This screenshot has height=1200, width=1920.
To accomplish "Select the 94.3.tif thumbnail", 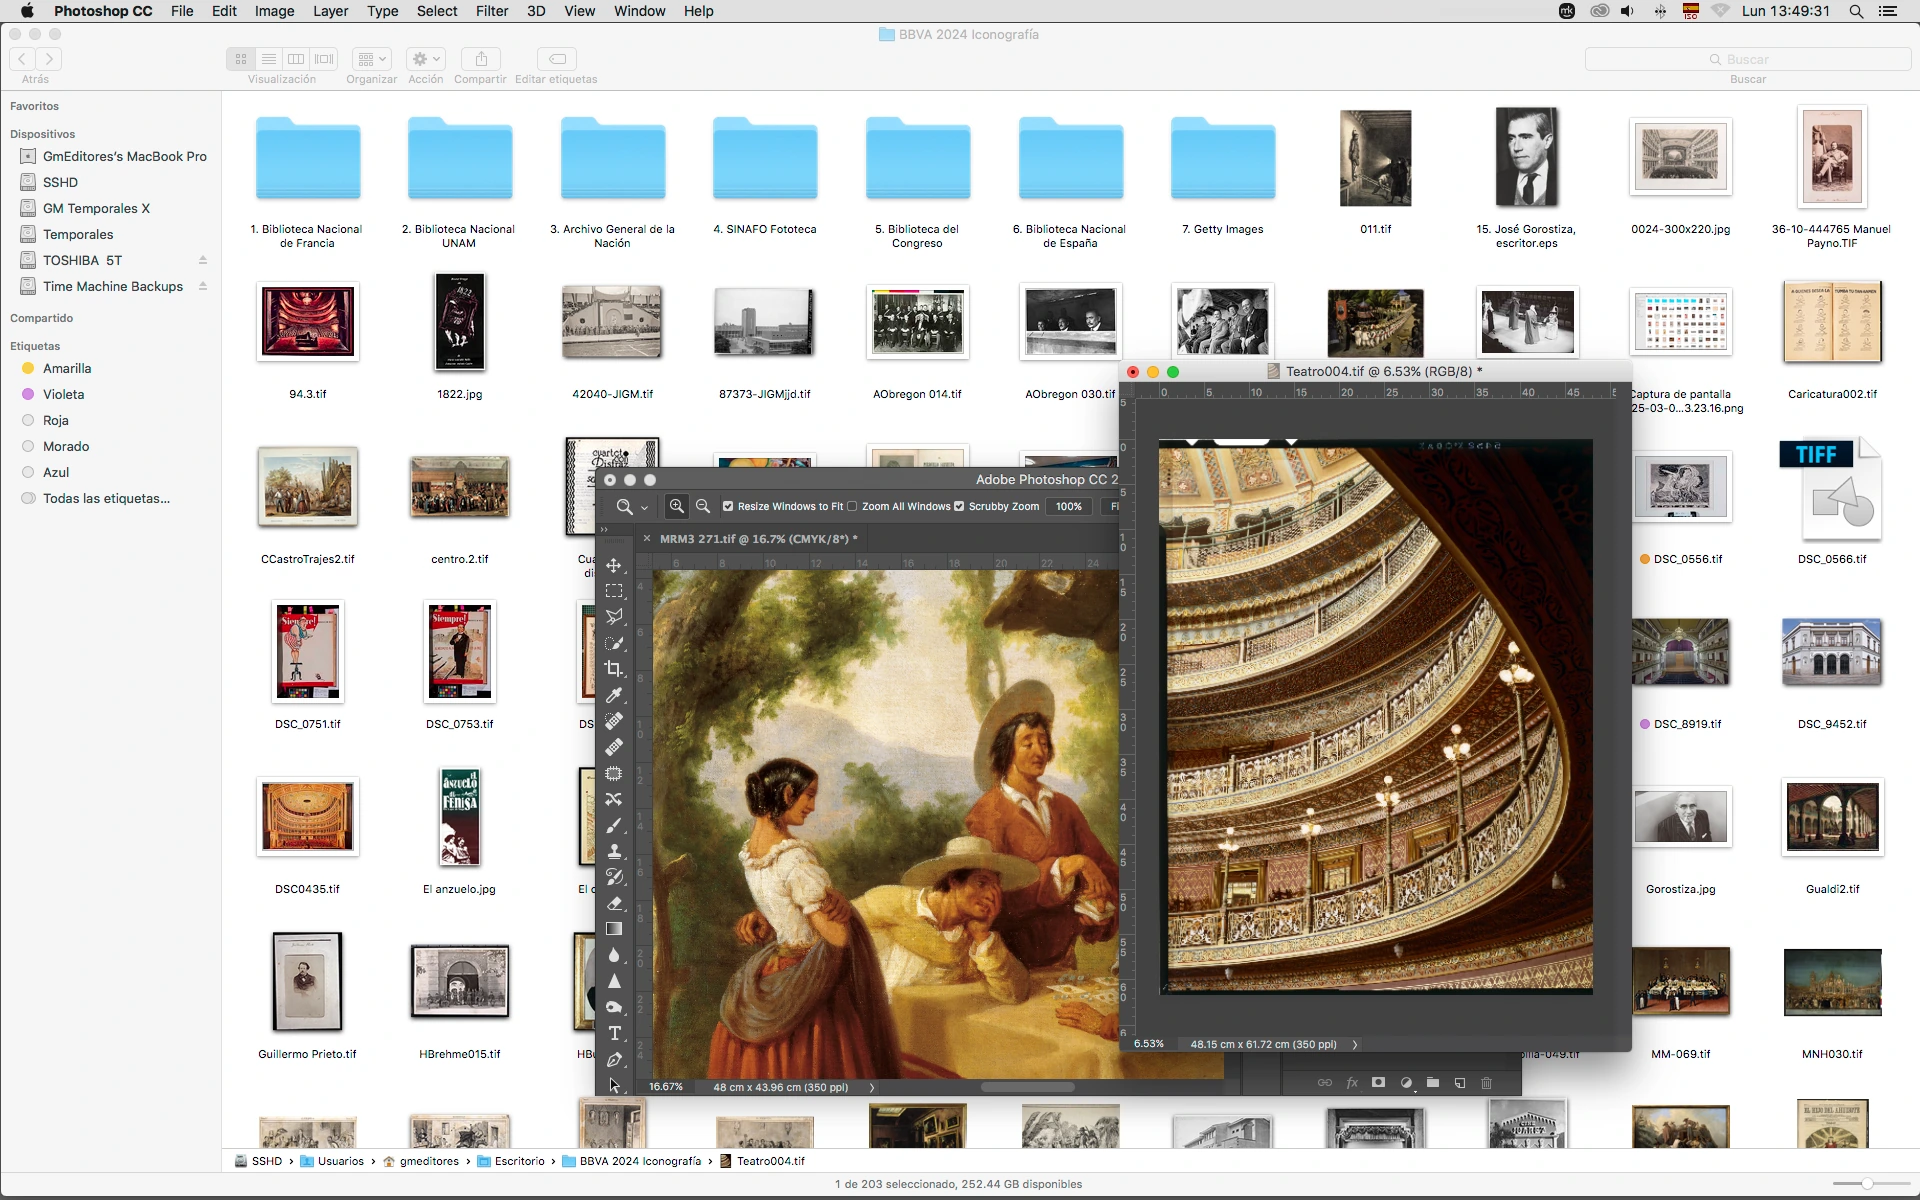I will (x=308, y=321).
